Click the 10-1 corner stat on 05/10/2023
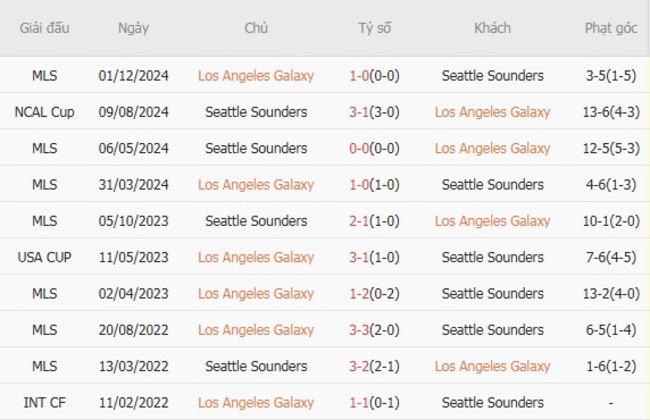This screenshot has width=650, height=420. pos(595,221)
